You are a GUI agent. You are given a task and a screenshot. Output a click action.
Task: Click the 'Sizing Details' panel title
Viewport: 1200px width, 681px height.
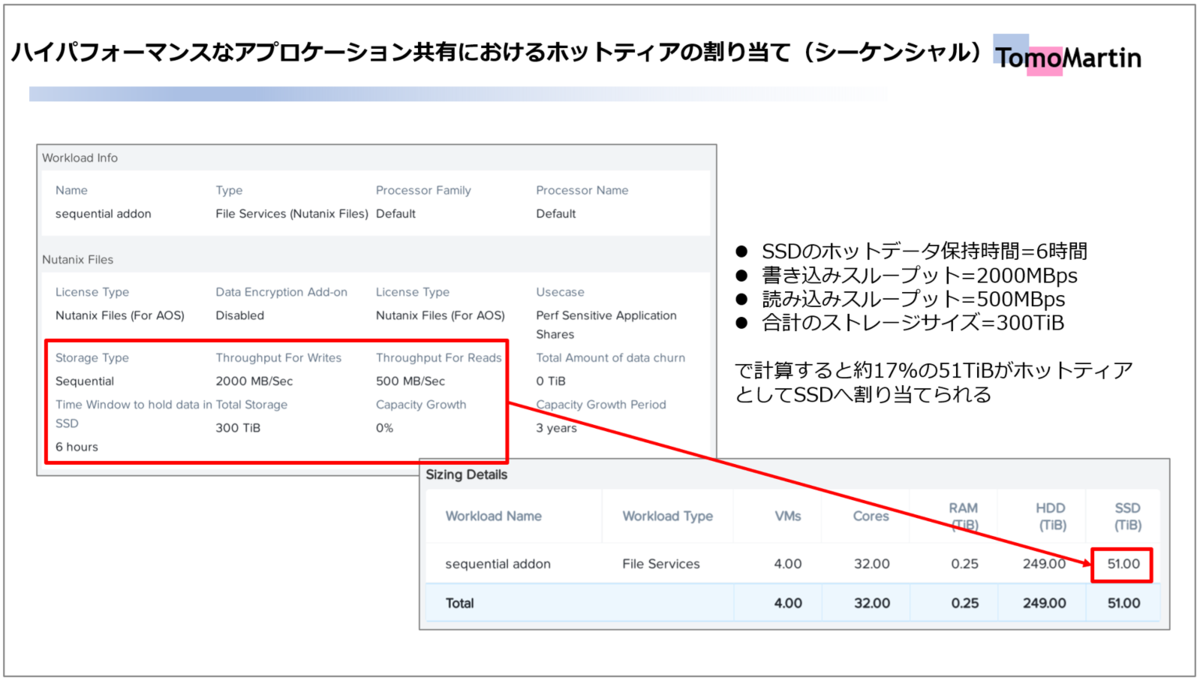[467, 475]
